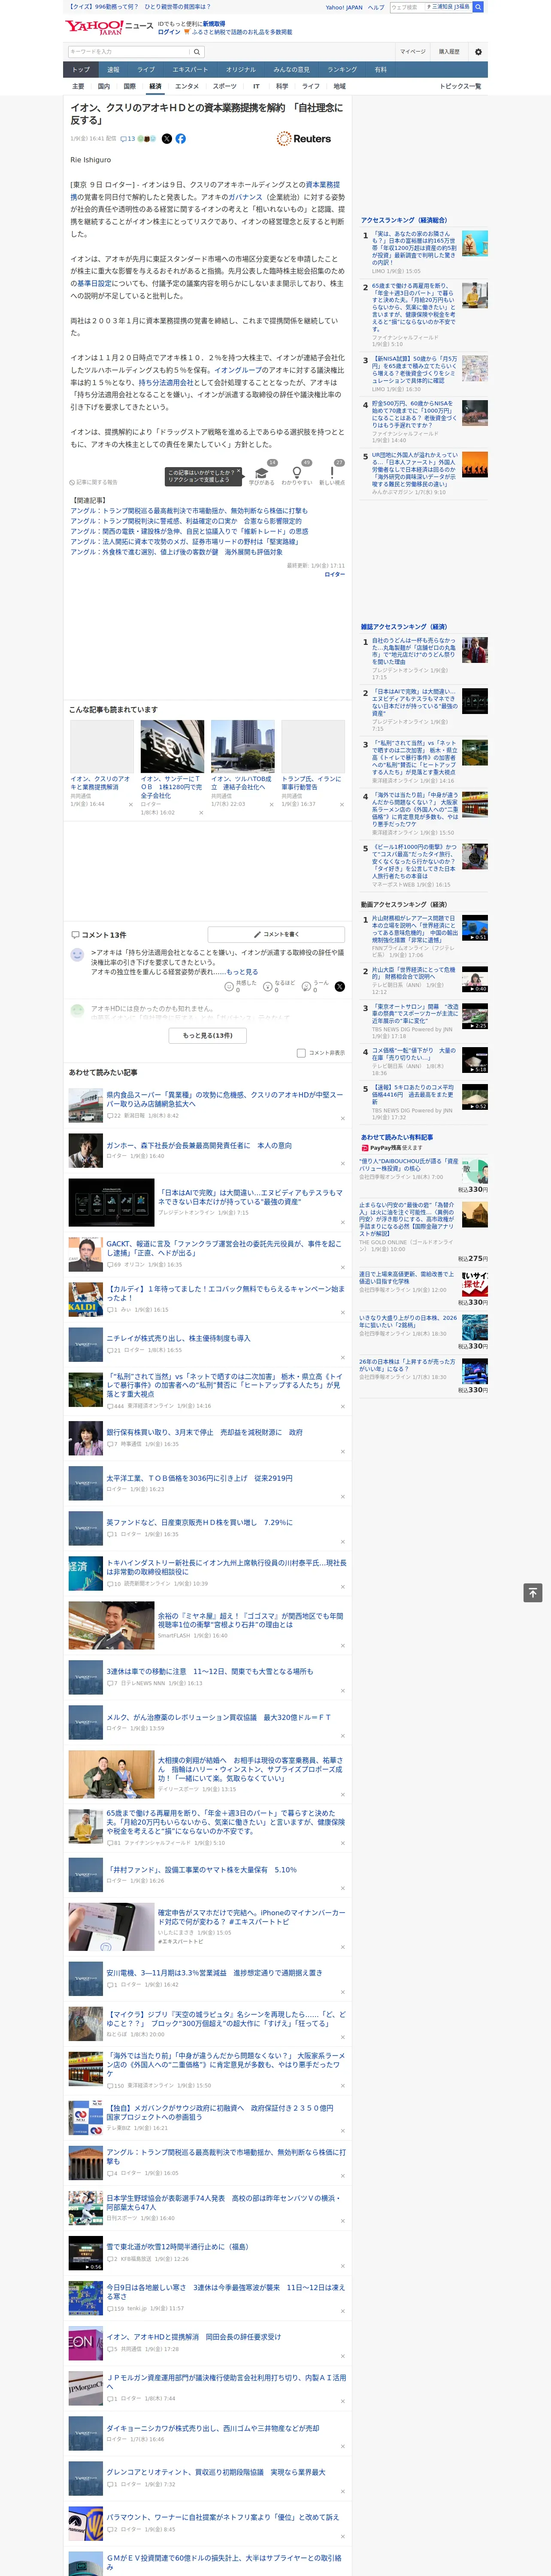551x2576 pixels.
Task: Expand first comment via もっと見る link
Action: point(242,971)
